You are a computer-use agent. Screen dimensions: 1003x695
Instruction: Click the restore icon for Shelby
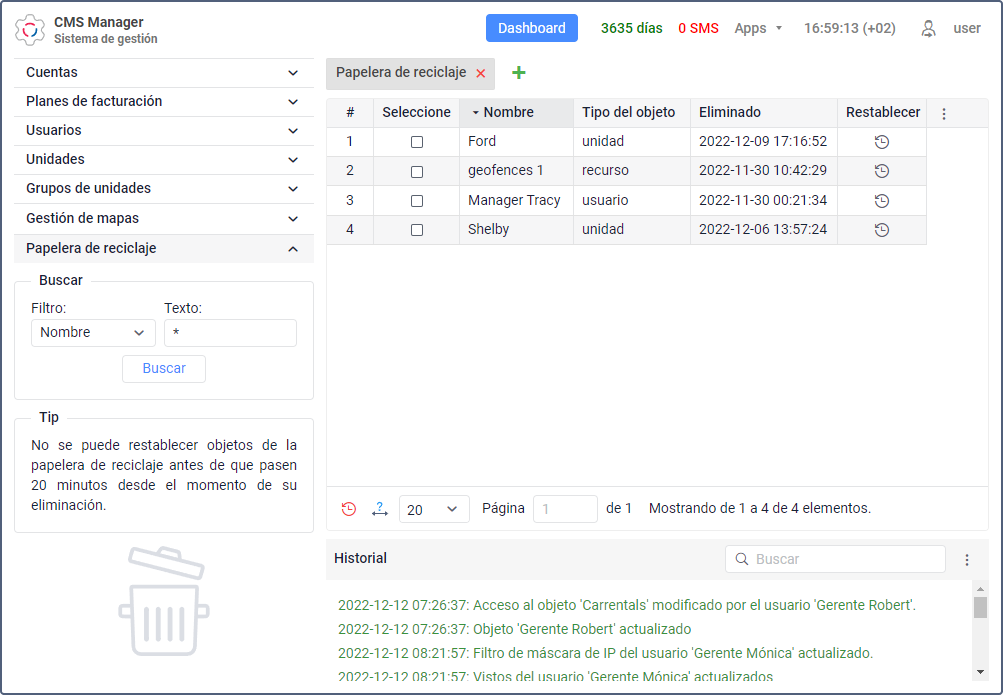881,230
